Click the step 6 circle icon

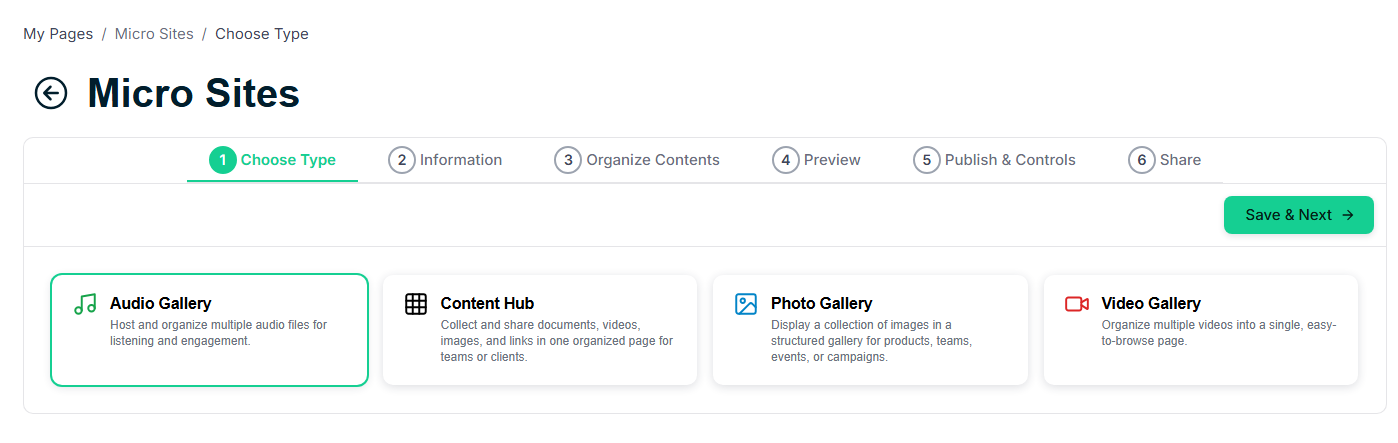(1142, 160)
